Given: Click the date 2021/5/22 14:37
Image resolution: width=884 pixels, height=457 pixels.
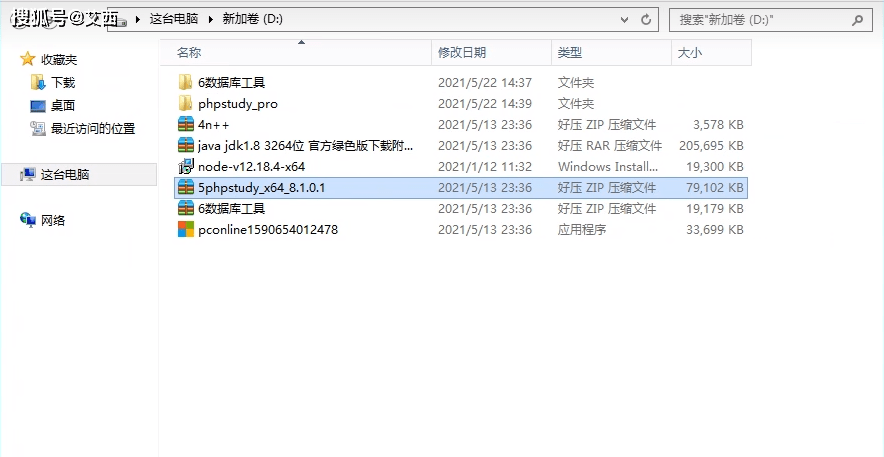Looking at the screenshot, I should [485, 83].
